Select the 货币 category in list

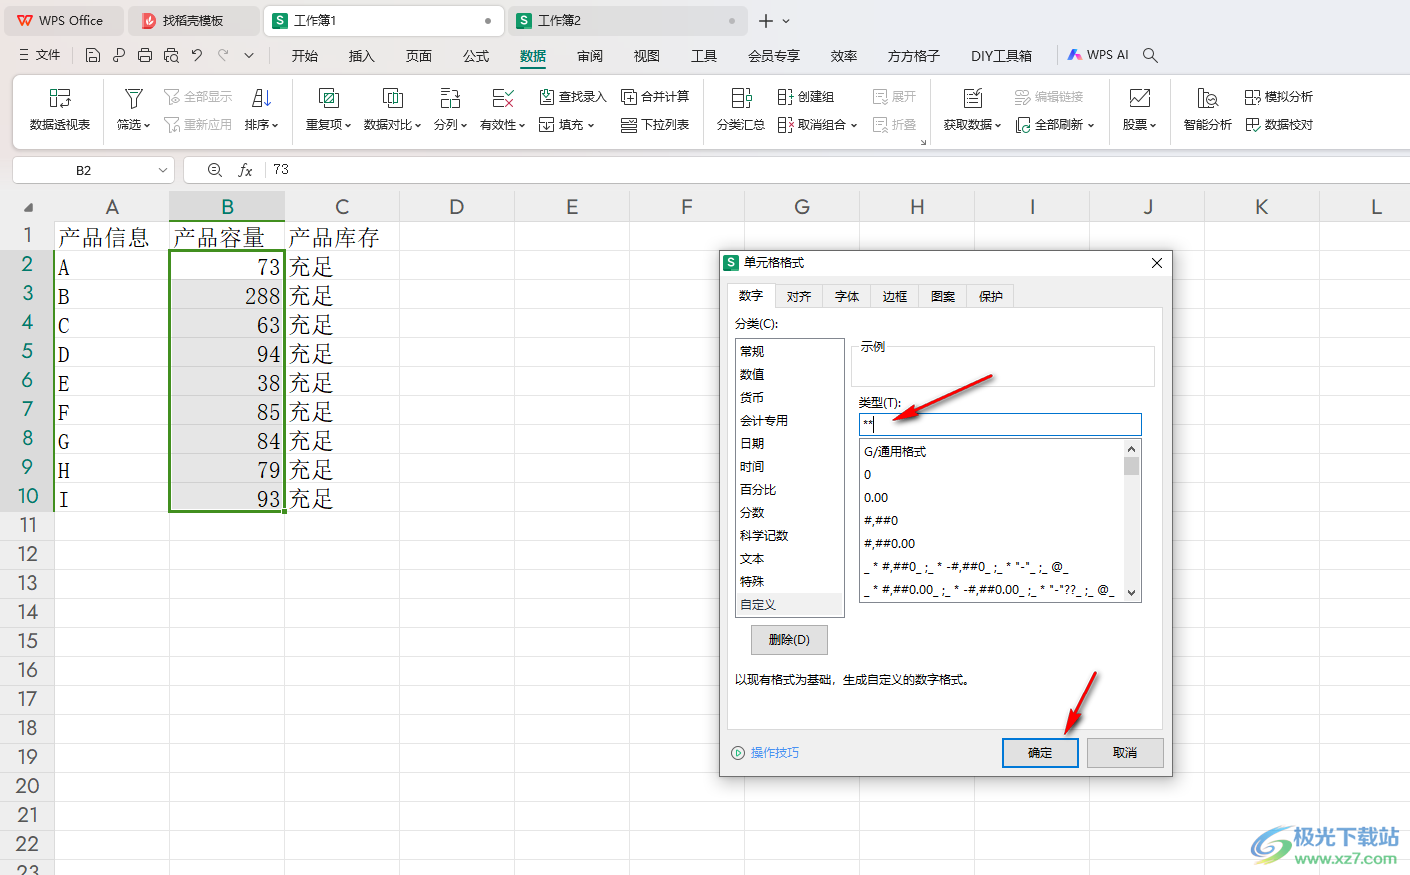pyautogui.click(x=789, y=398)
